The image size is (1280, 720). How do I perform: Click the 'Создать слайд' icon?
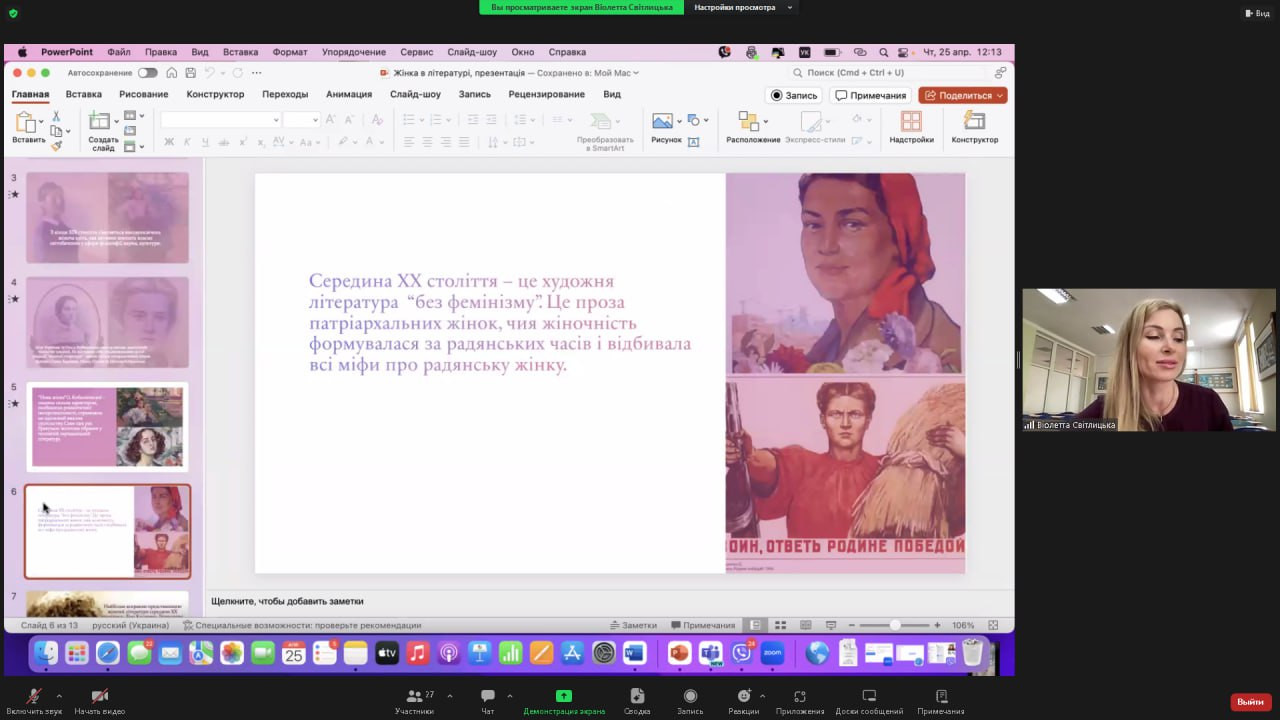[100, 122]
